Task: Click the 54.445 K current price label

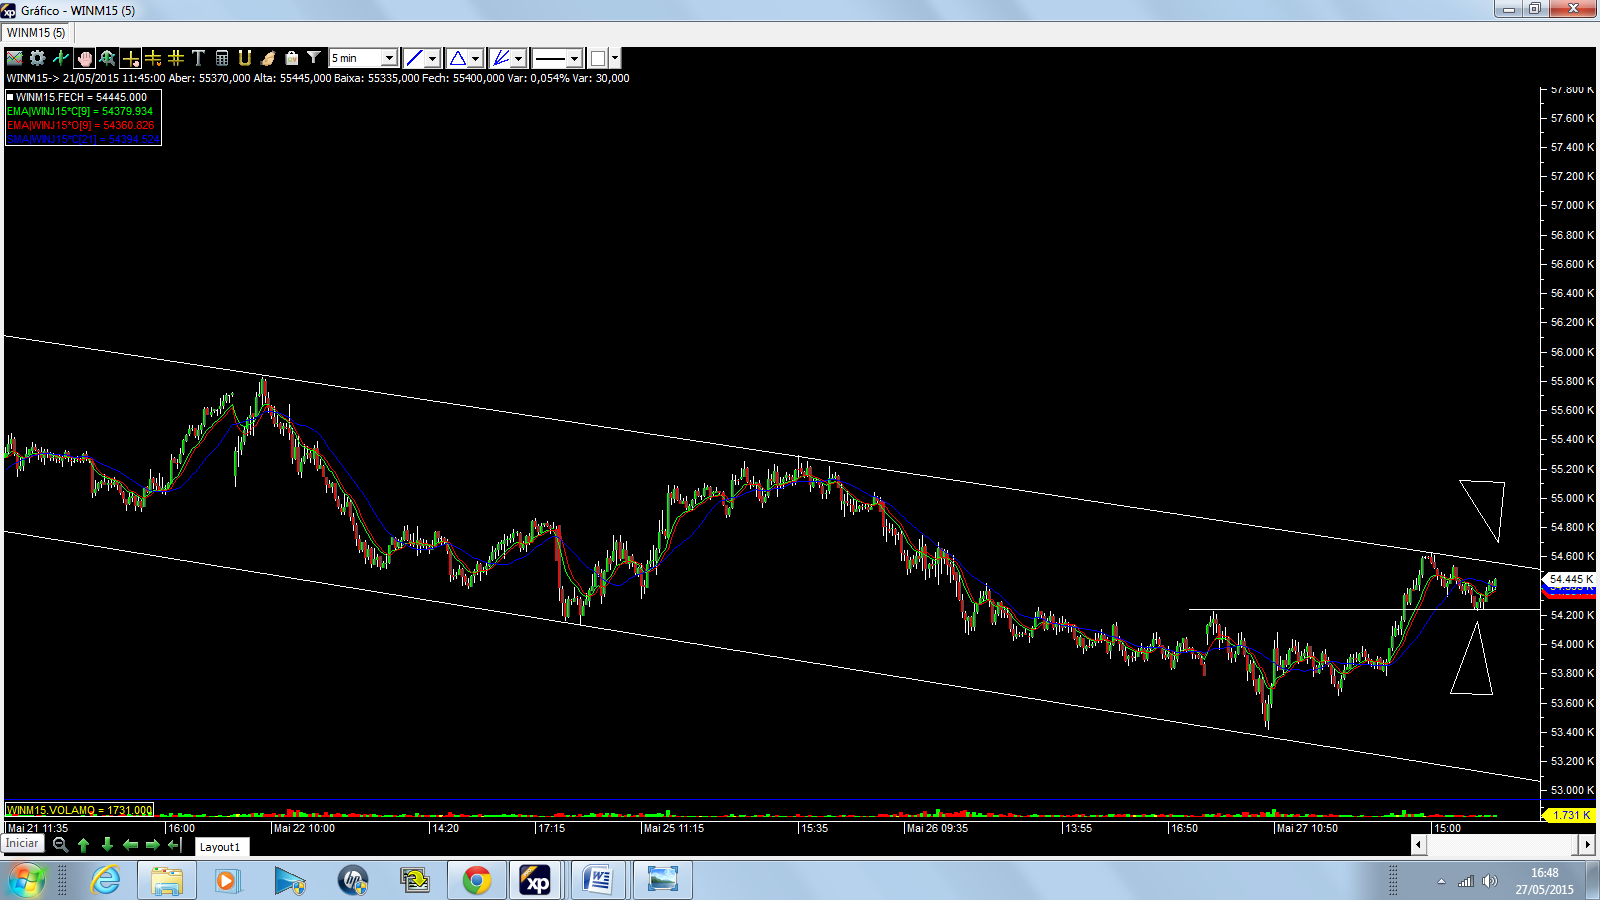Action: tap(1570, 579)
